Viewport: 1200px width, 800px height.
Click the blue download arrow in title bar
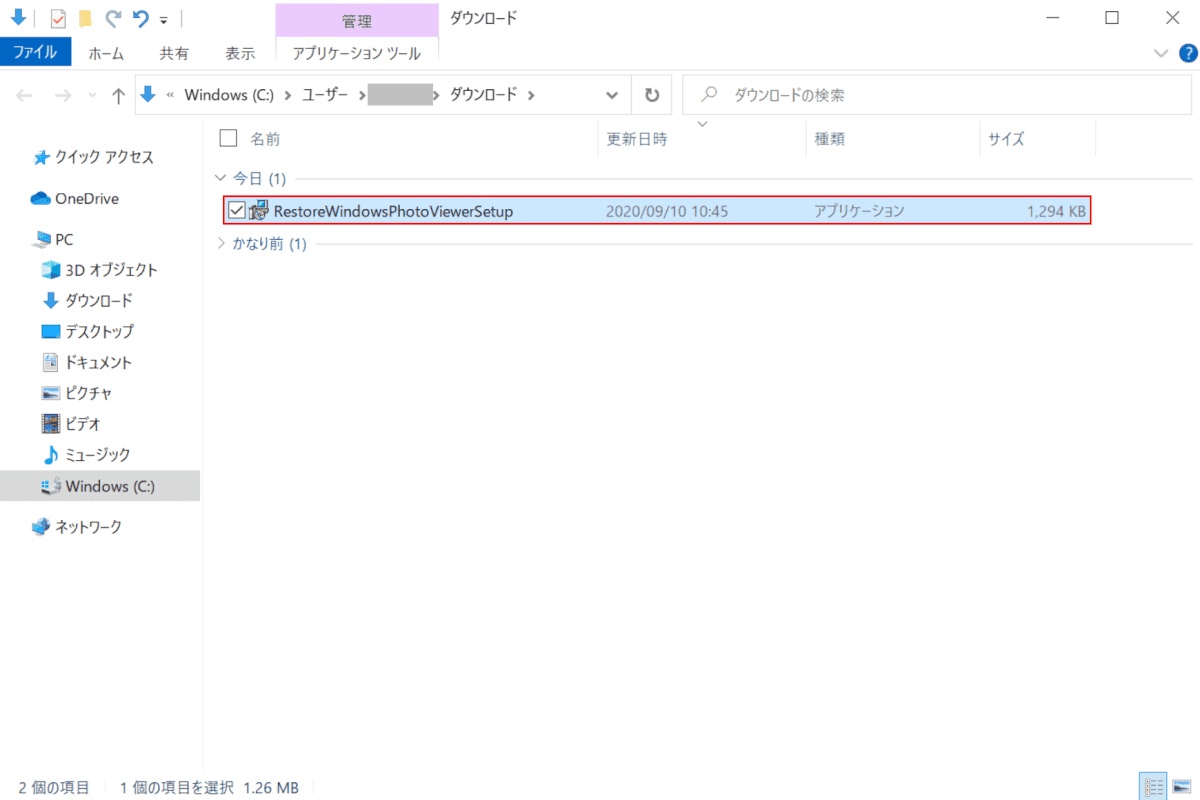pyautogui.click(x=18, y=17)
